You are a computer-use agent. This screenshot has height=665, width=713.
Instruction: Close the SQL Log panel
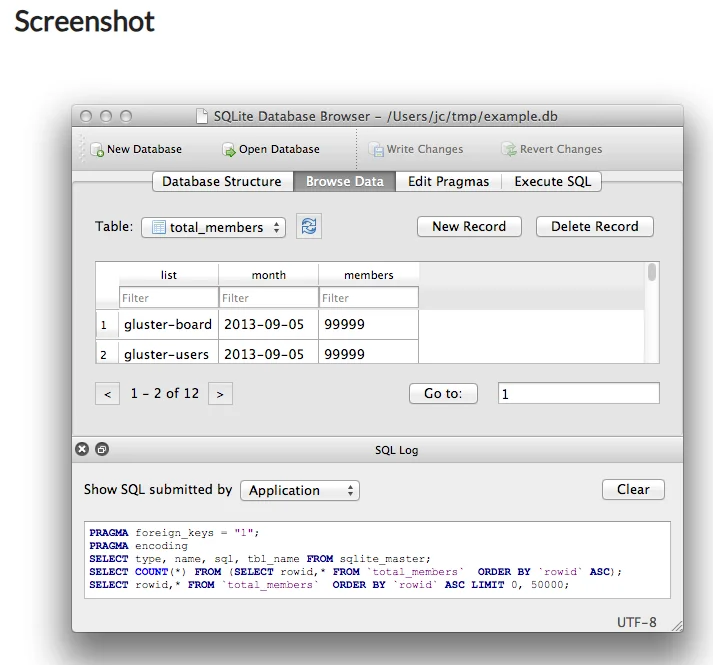[82, 449]
